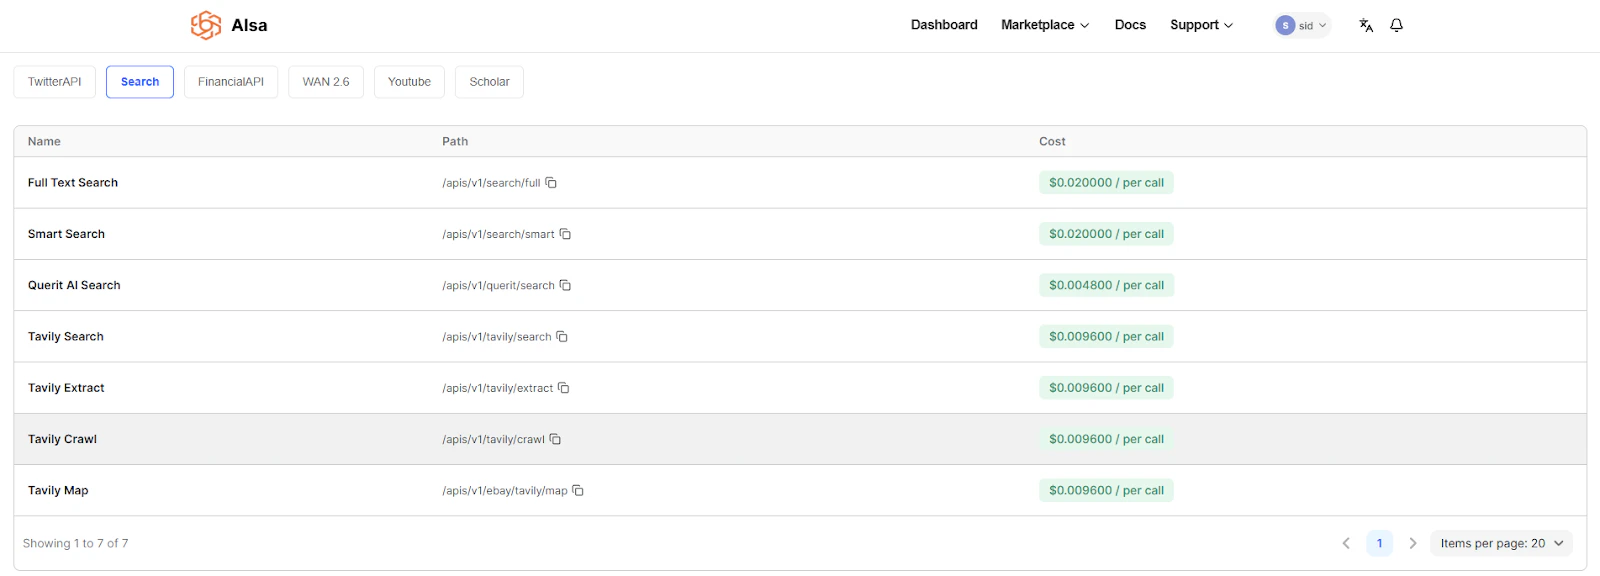The image size is (1600, 576).
Task: Copy the /apis/v1/ebay/tavily/map path
Action: click(578, 490)
